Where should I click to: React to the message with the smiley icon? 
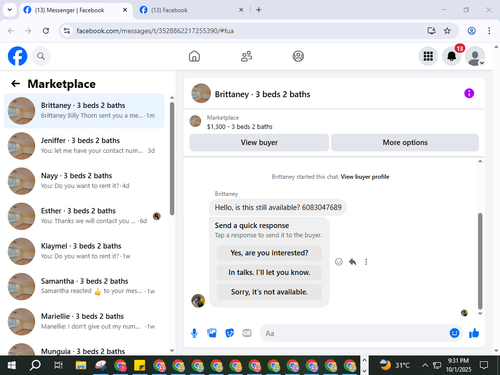(339, 262)
